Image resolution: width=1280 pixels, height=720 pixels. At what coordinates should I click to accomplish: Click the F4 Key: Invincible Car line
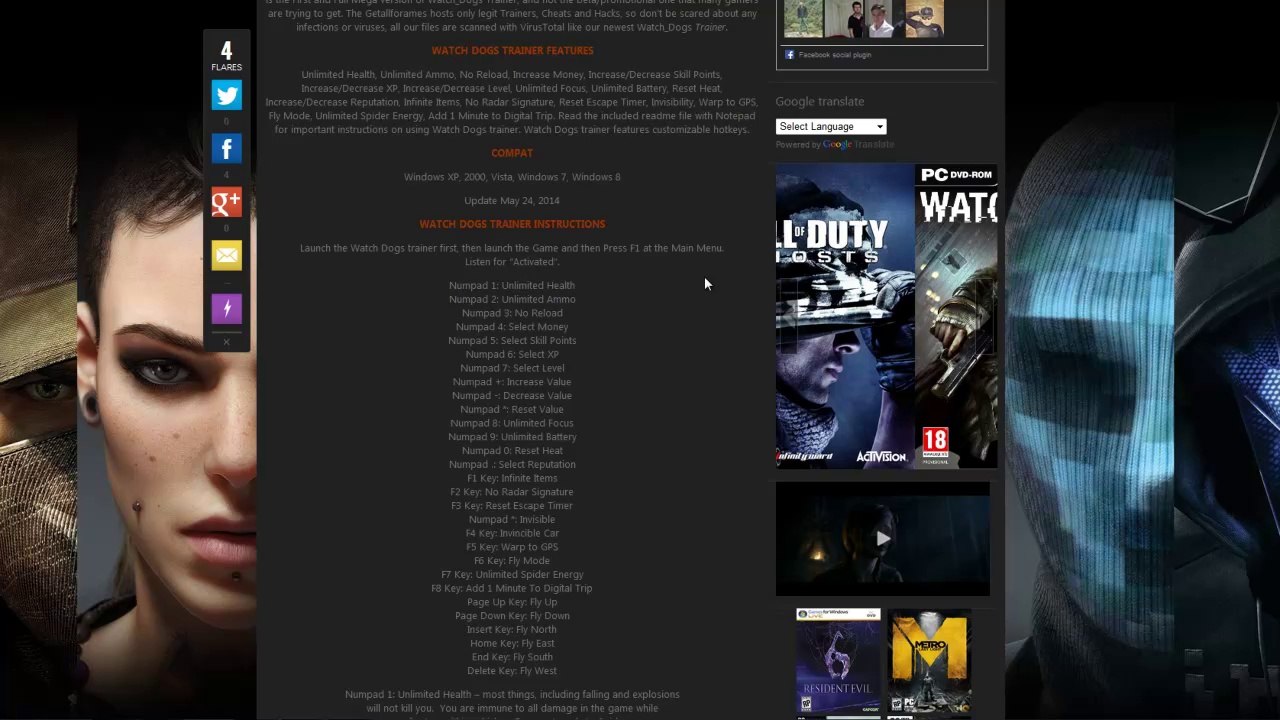pos(512,534)
